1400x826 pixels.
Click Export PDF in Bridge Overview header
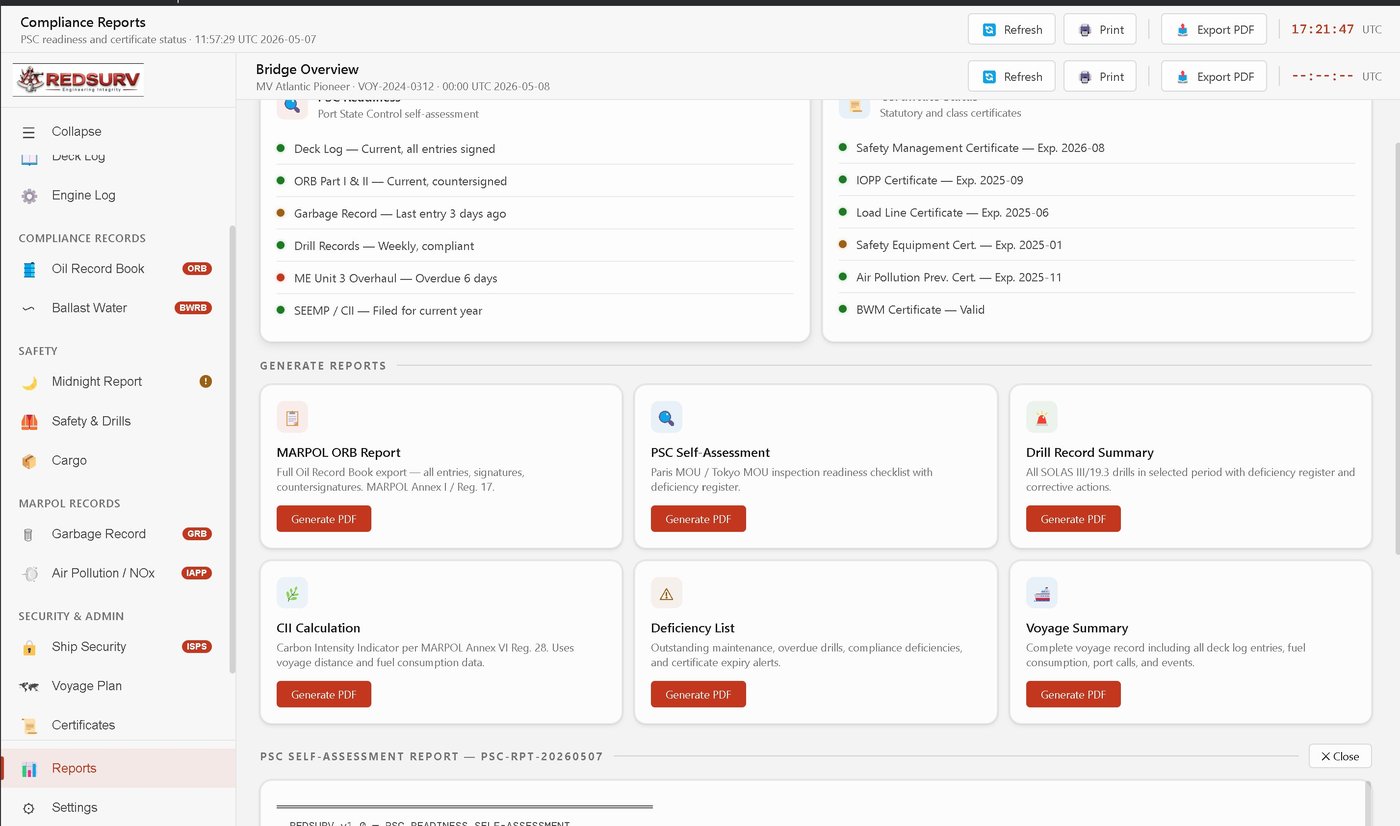1214,77
